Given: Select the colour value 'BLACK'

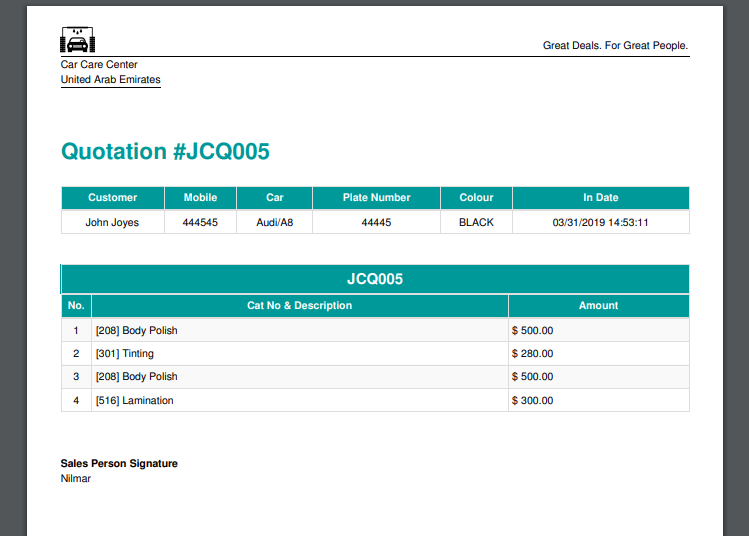Looking at the screenshot, I should 476,223.
